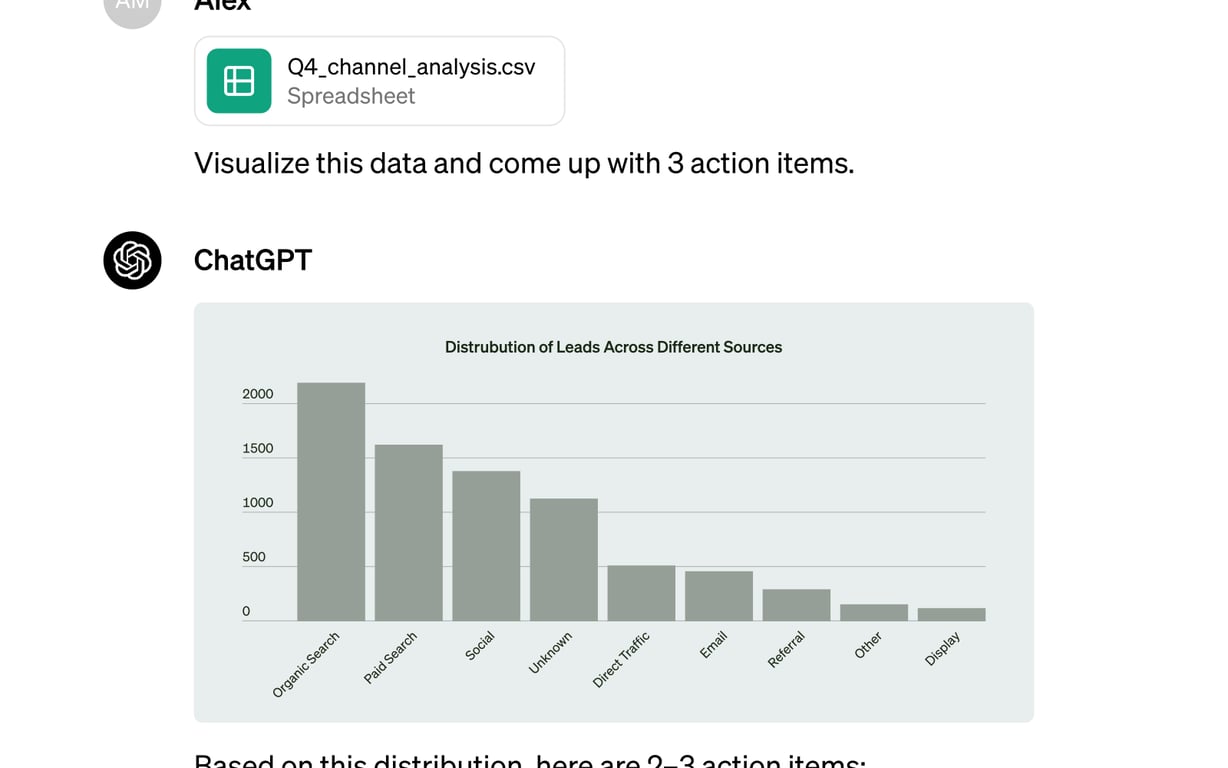
Task: Click the Display bar in the chart
Action: 951,613
